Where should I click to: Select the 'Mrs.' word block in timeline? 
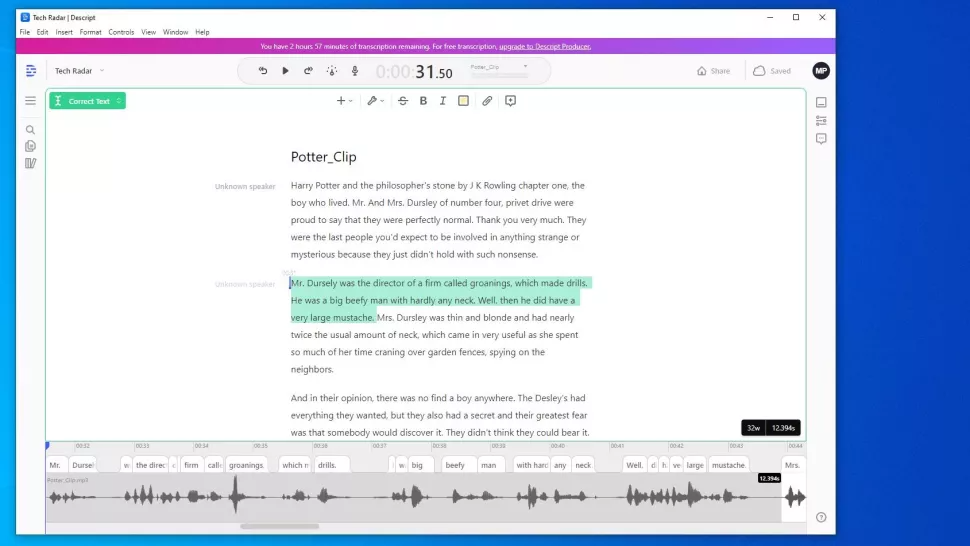792,465
